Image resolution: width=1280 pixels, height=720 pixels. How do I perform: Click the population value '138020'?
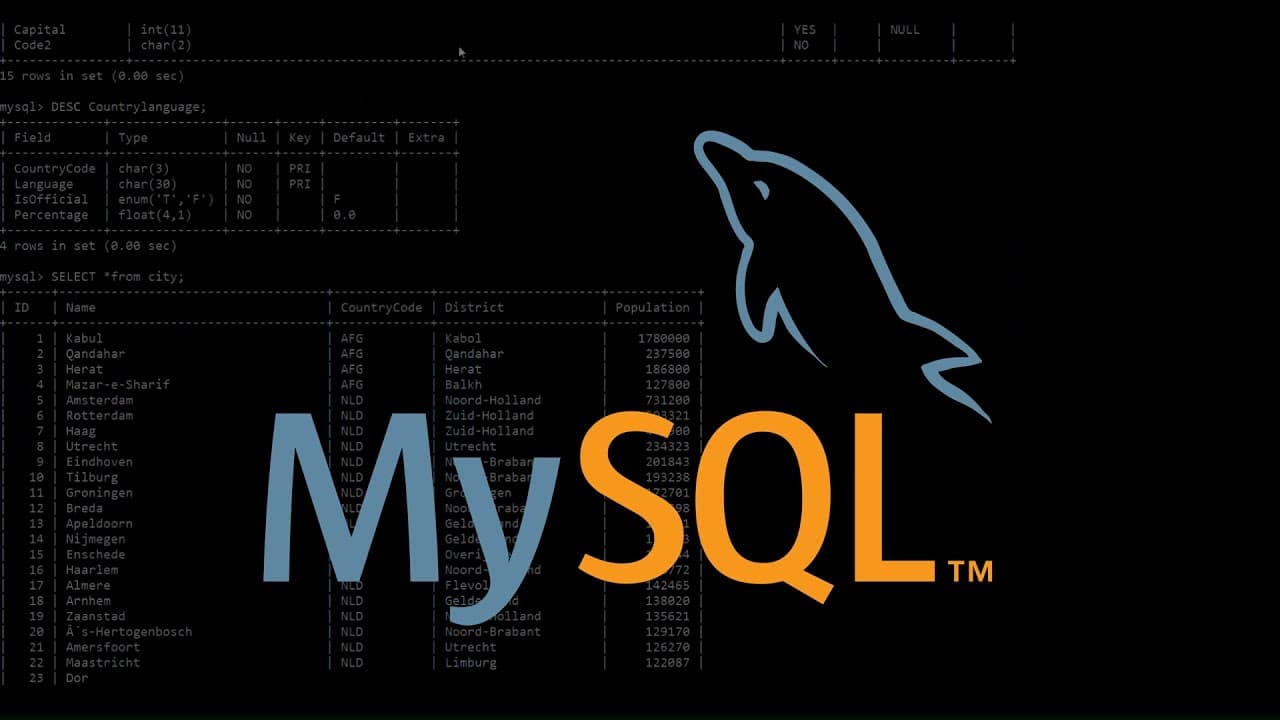668,601
